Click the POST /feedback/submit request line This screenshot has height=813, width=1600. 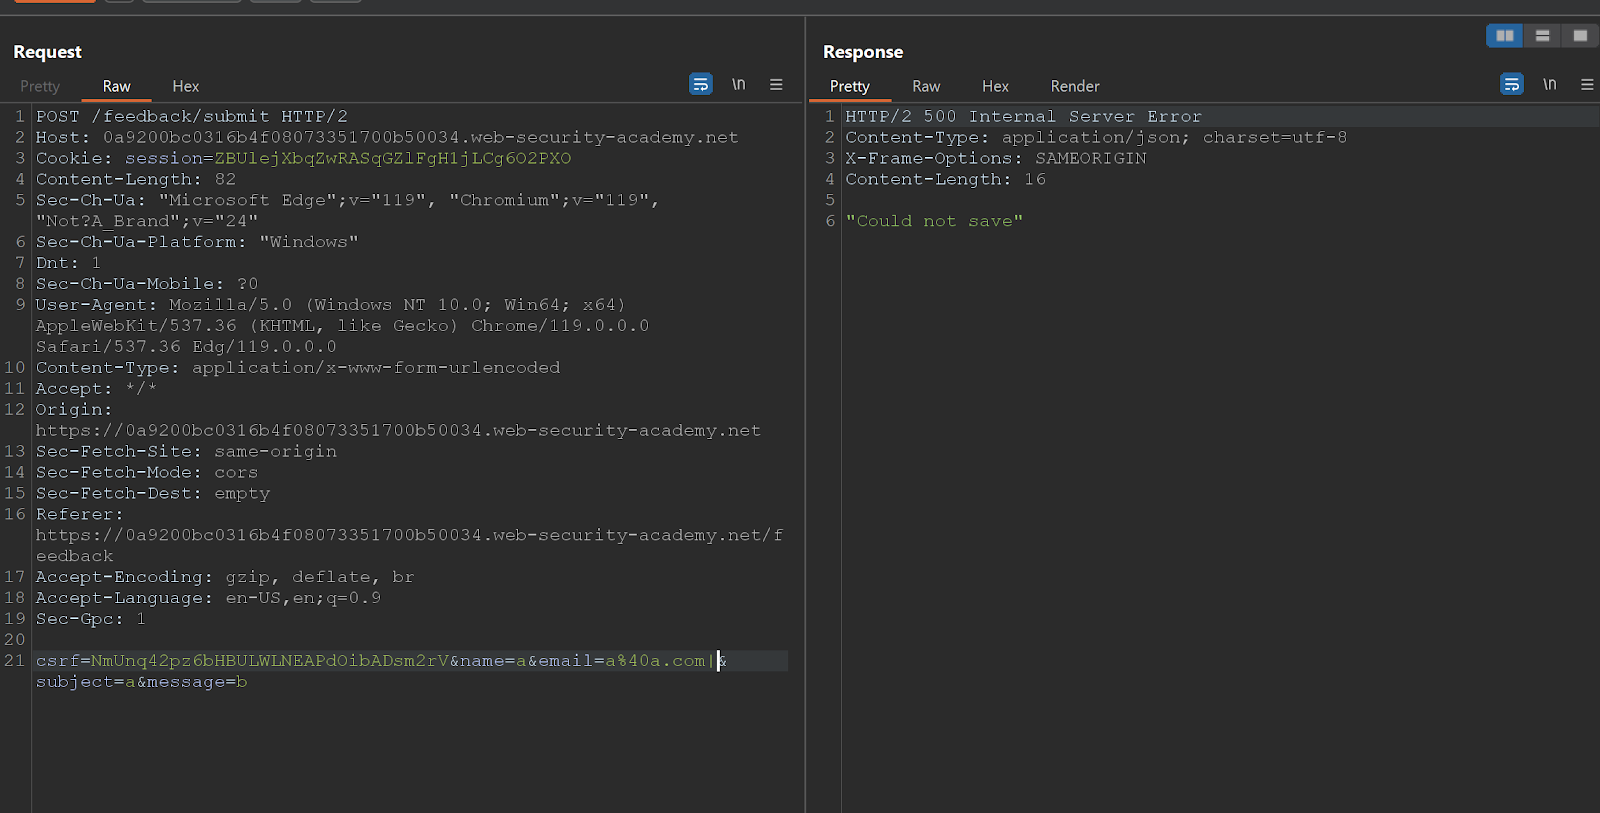click(x=192, y=117)
